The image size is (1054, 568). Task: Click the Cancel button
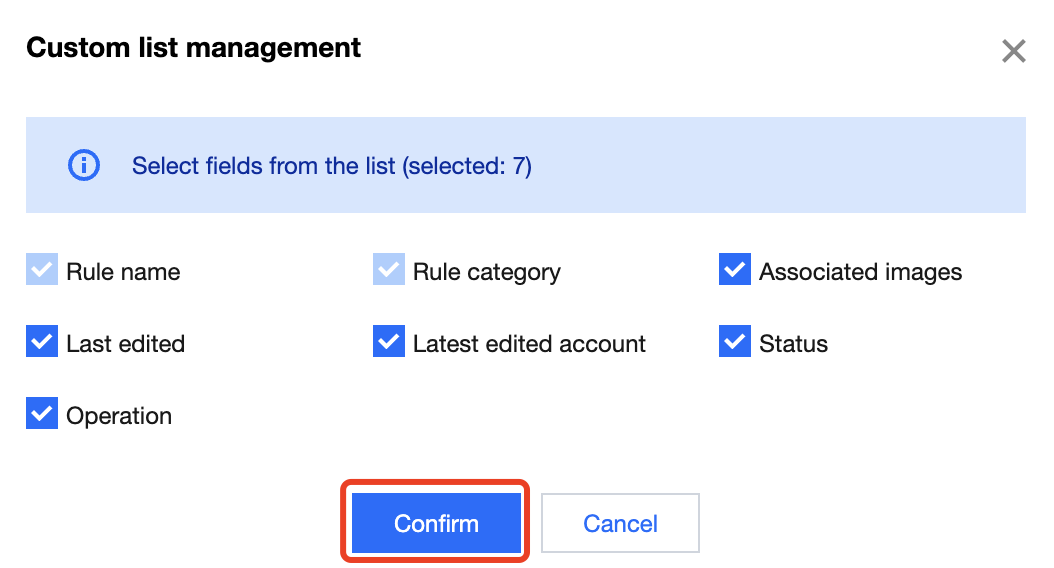coord(620,523)
